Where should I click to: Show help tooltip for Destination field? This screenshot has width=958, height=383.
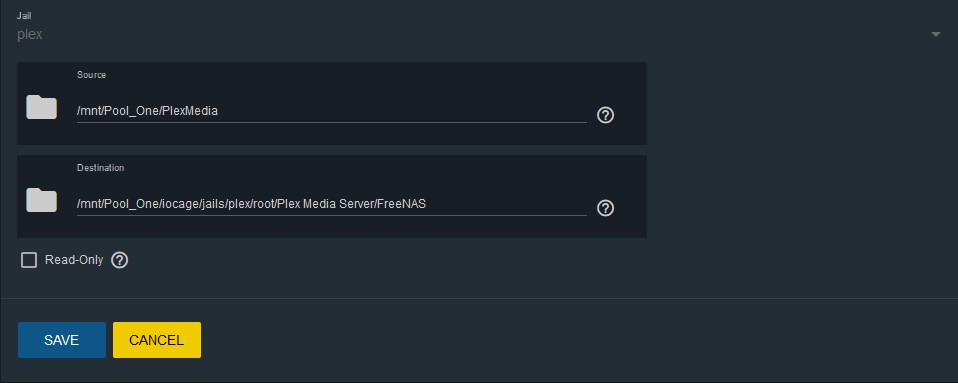pos(605,208)
